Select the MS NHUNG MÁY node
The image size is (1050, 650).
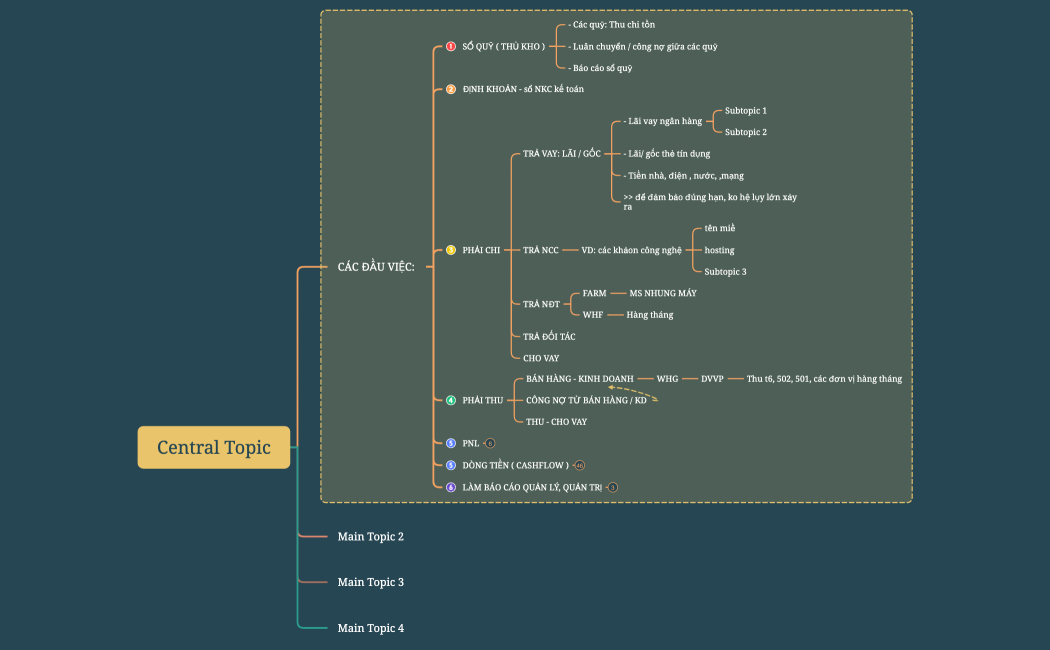663,293
